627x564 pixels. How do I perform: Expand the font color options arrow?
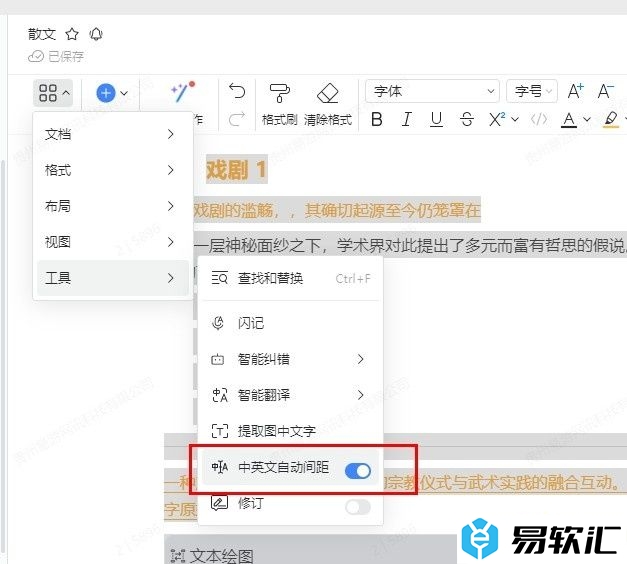tap(587, 119)
